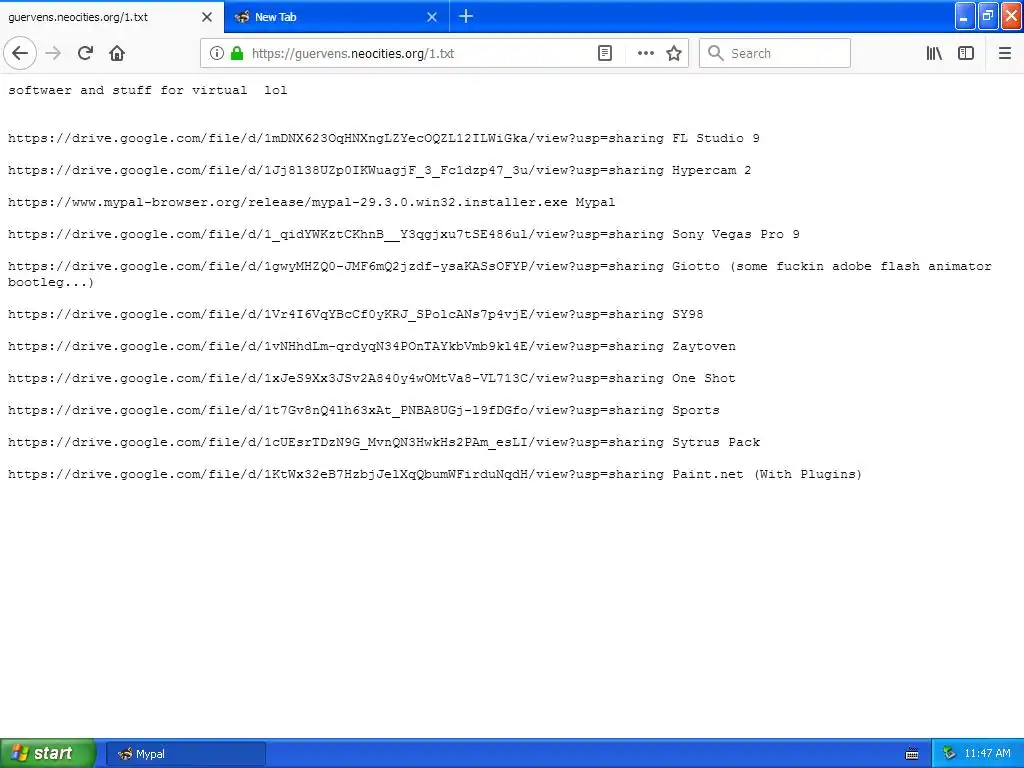Minimize the browser window

click(x=965, y=16)
